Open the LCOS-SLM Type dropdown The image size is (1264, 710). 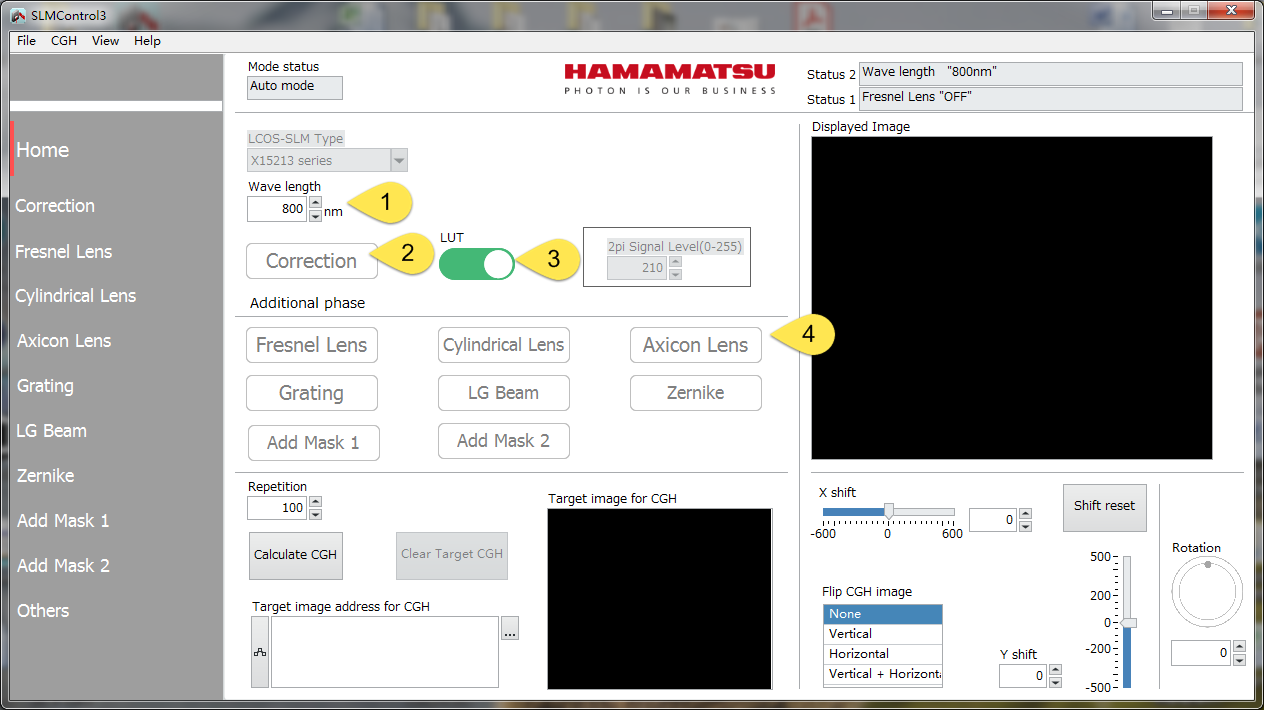click(x=399, y=160)
